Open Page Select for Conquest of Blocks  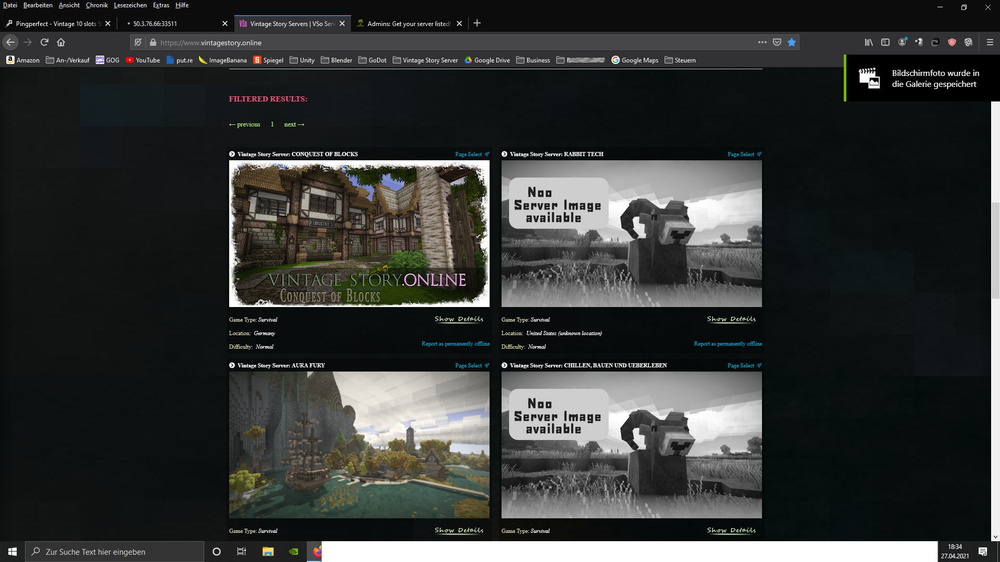[472, 154]
